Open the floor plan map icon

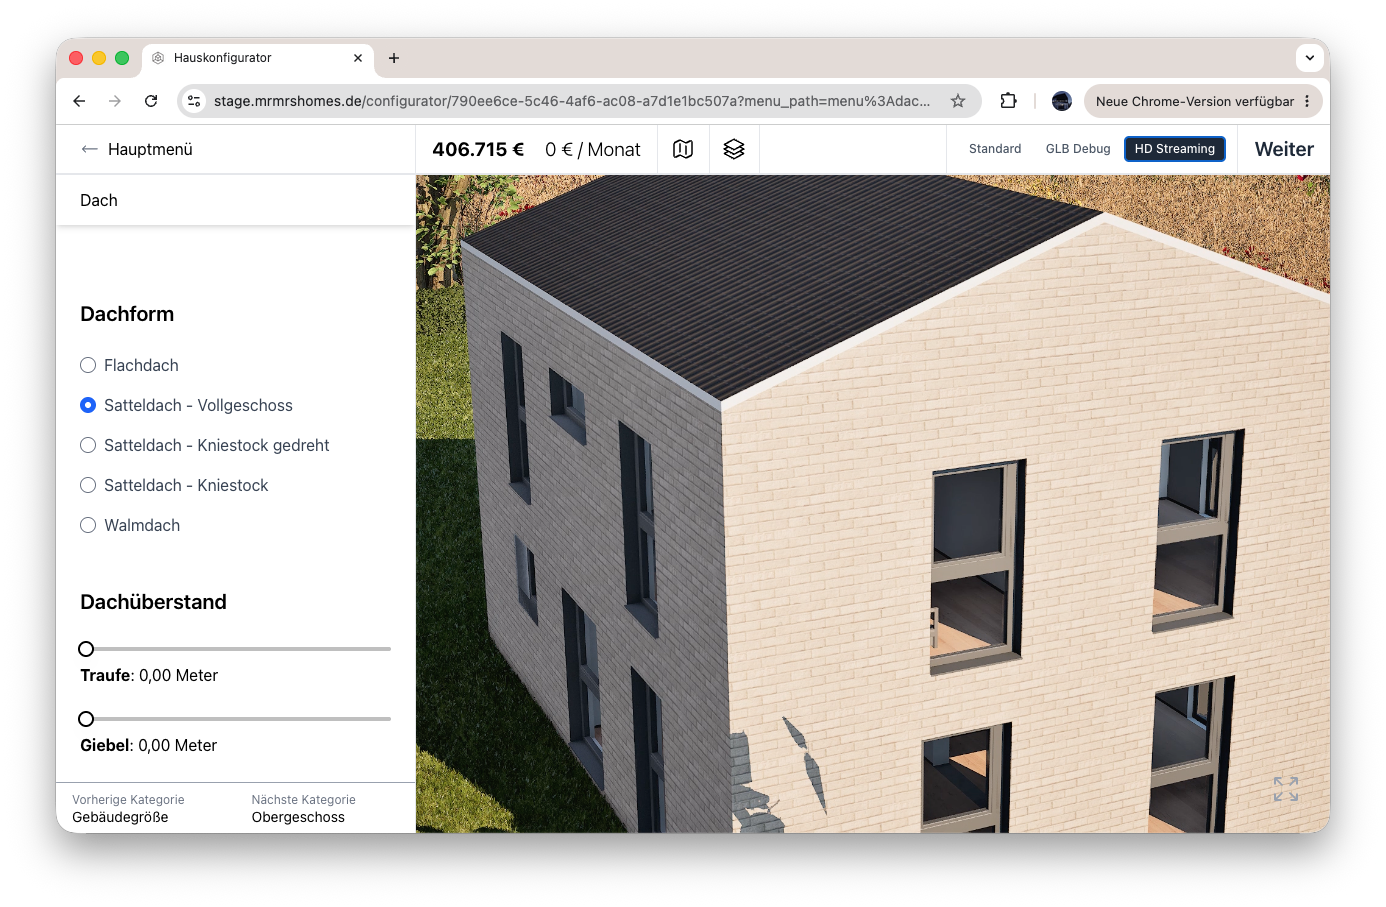[683, 149]
